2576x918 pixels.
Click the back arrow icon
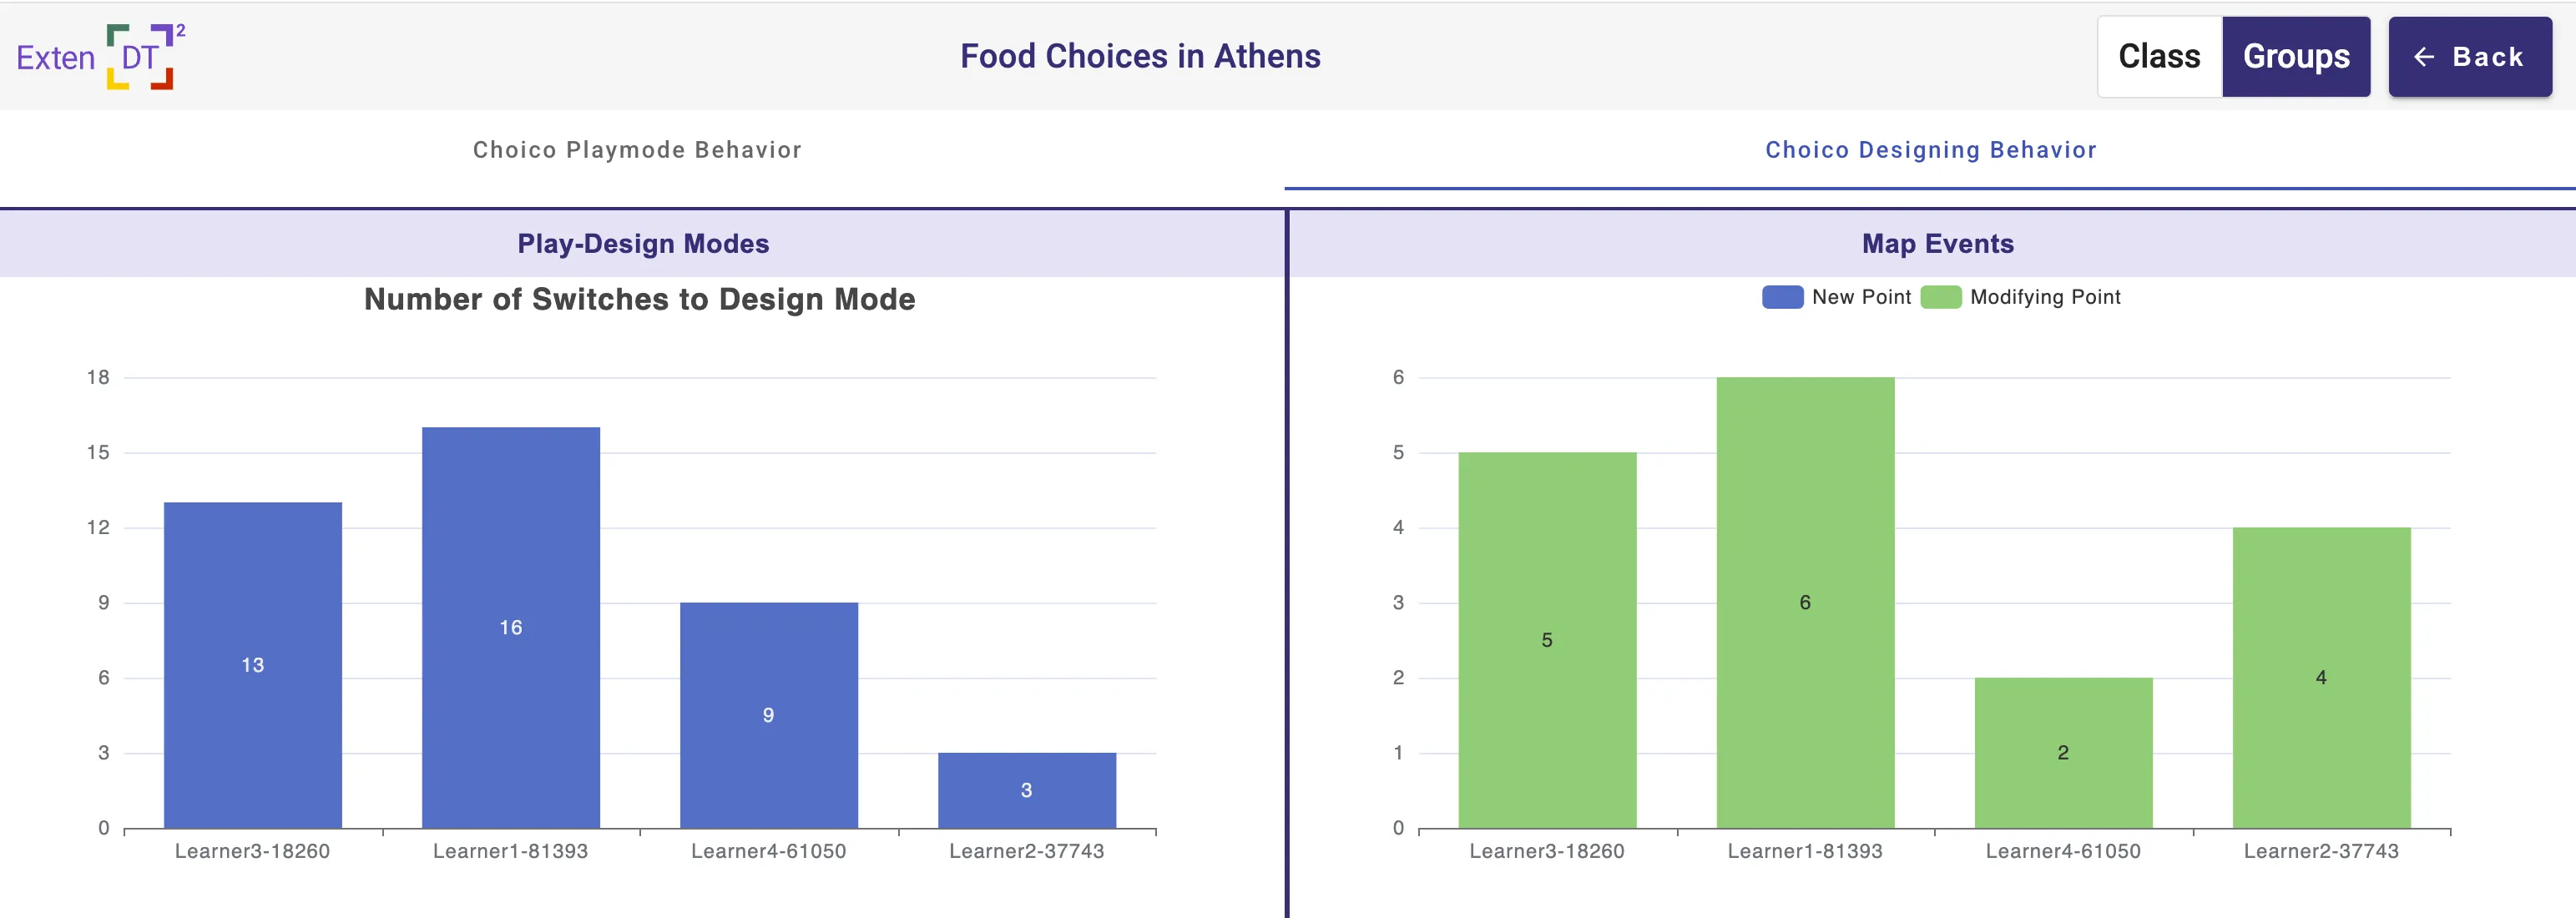pyautogui.click(x=2424, y=57)
